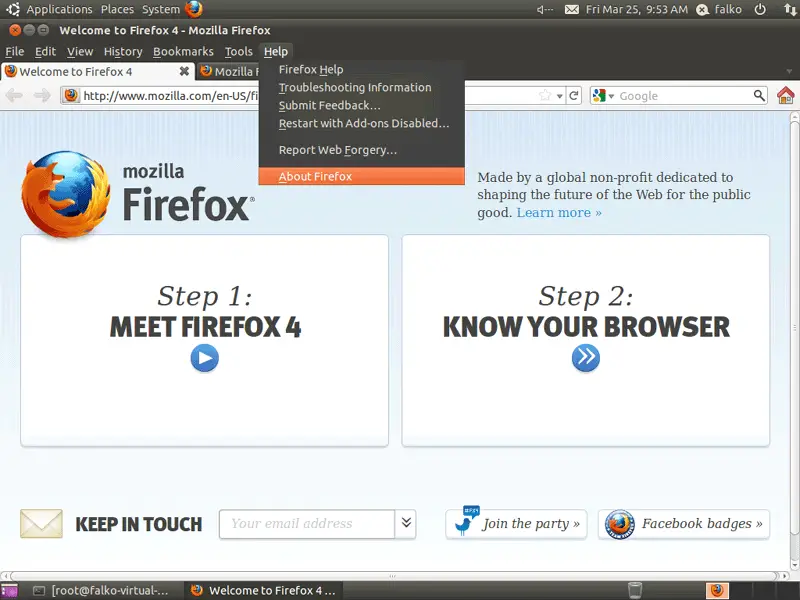The width and height of the screenshot is (800, 600).
Task: Open the File menu
Action: tap(15, 52)
